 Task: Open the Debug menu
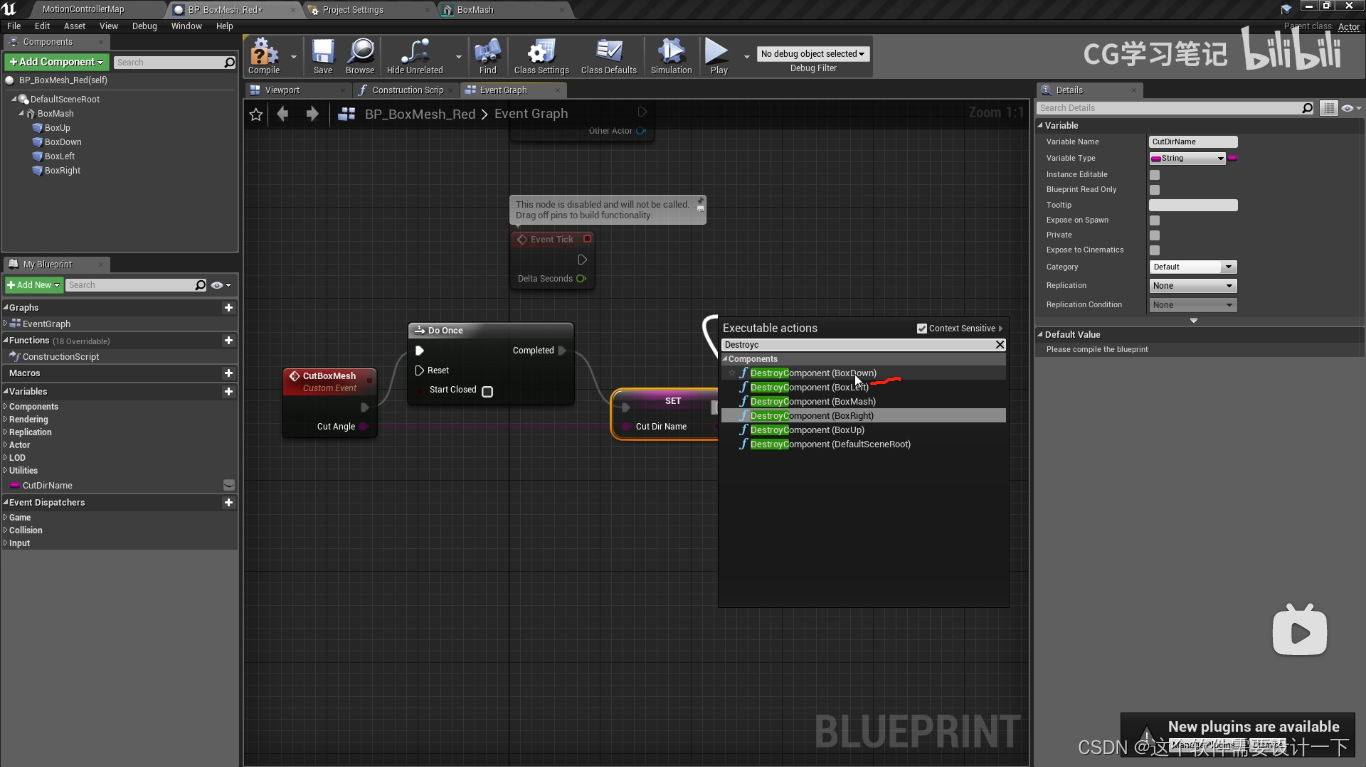145,26
